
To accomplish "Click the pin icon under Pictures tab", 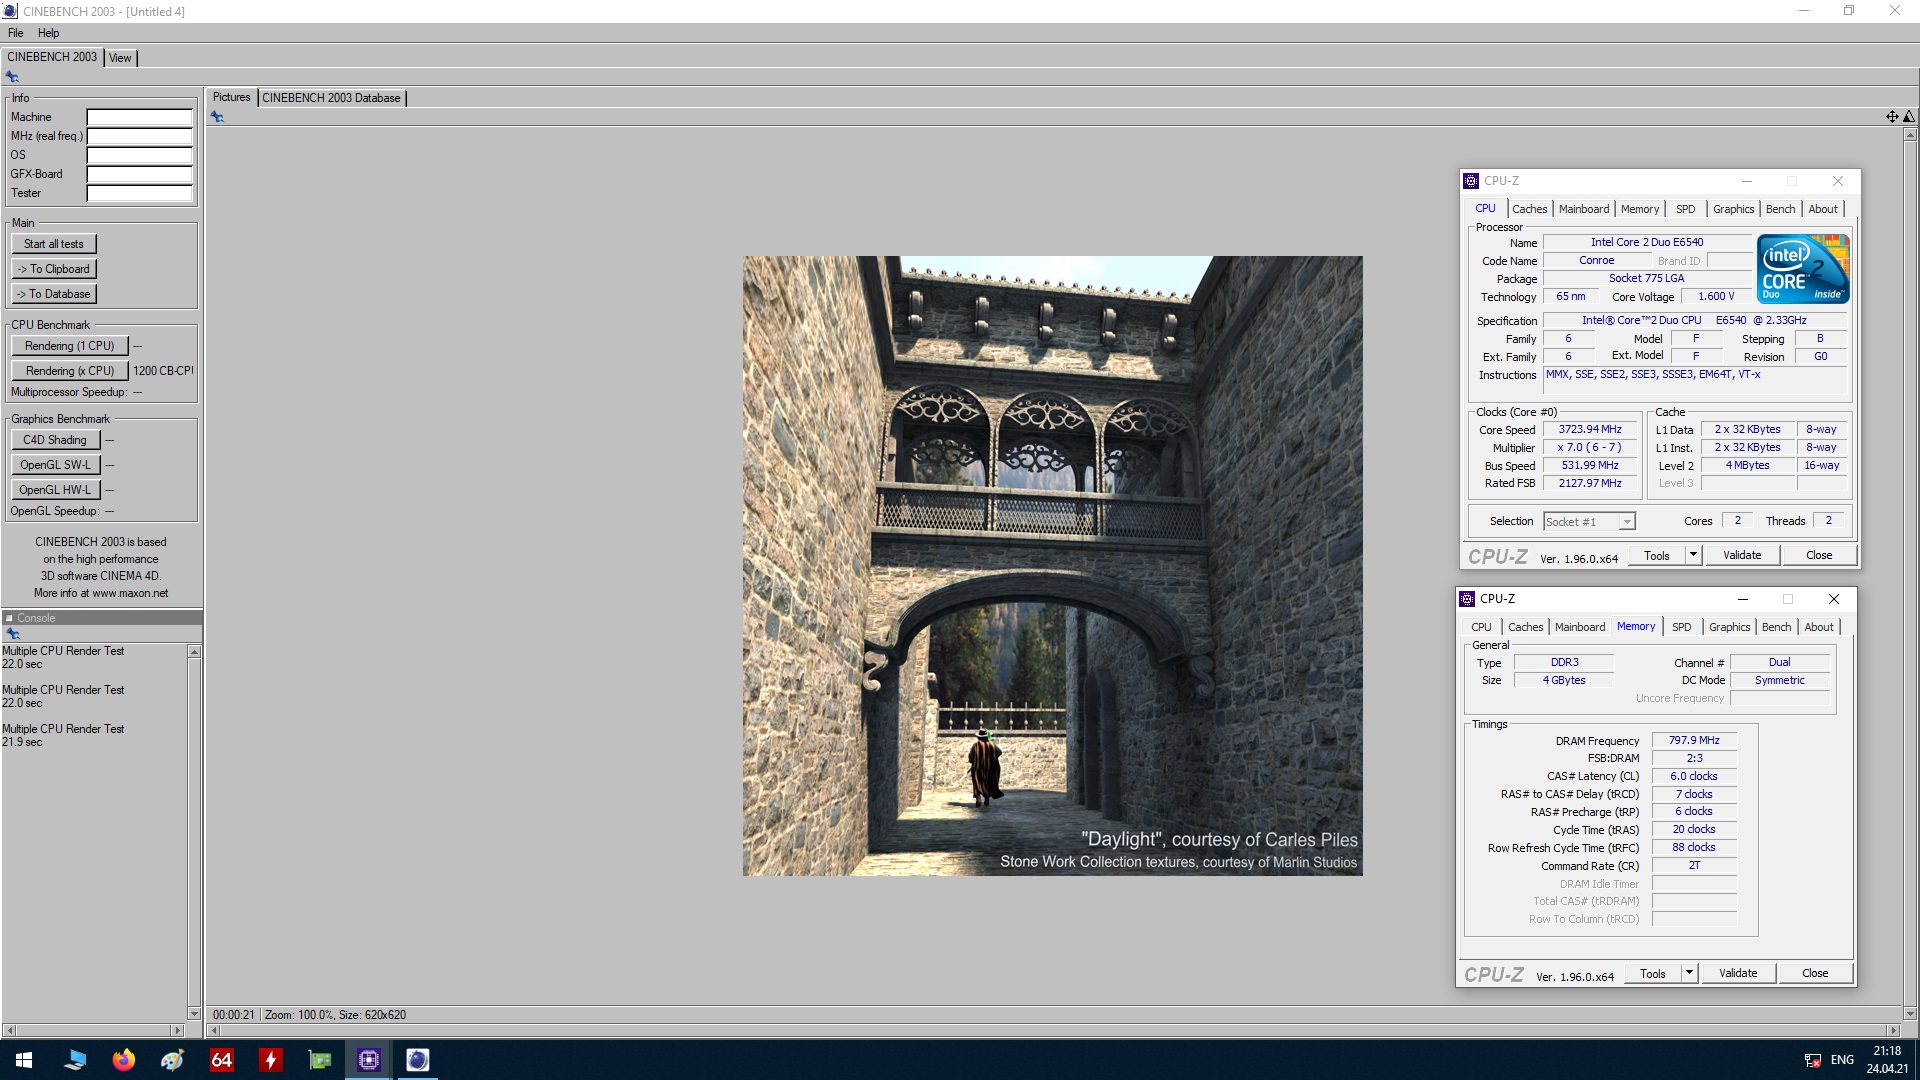I will click(x=217, y=117).
